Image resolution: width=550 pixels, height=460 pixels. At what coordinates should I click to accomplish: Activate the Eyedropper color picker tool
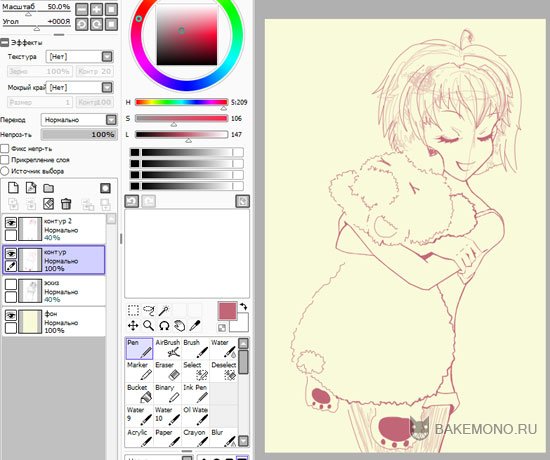pyautogui.click(x=195, y=326)
